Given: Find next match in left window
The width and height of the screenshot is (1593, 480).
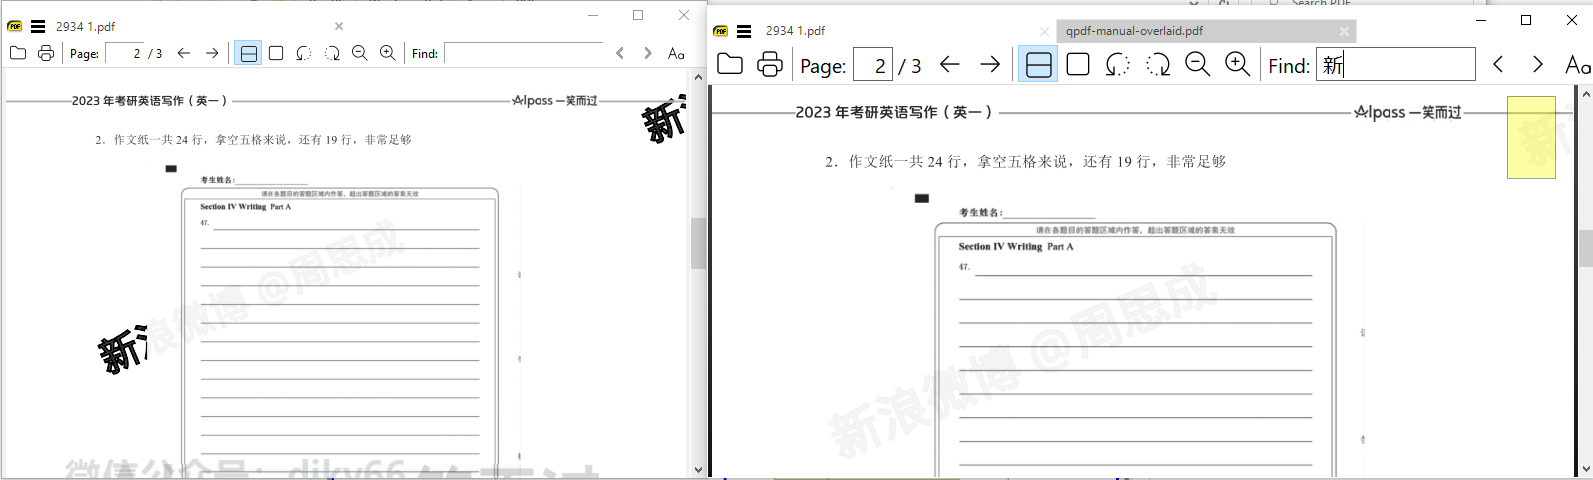Looking at the screenshot, I should tap(648, 53).
